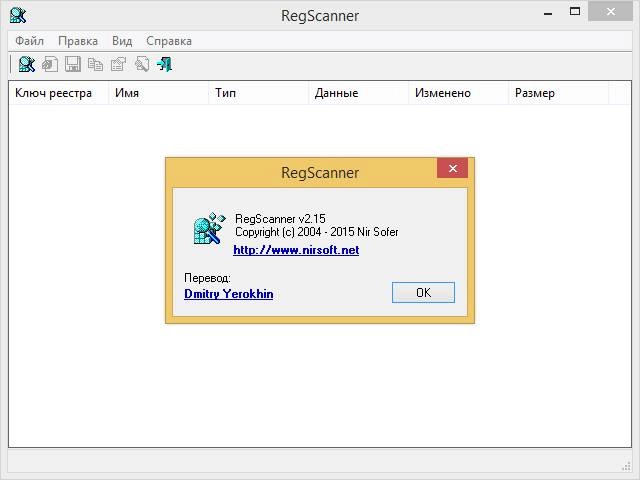Click the new registry scan toolbar icon
This screenshot has height=480, width=640.
tap(27, 64)
